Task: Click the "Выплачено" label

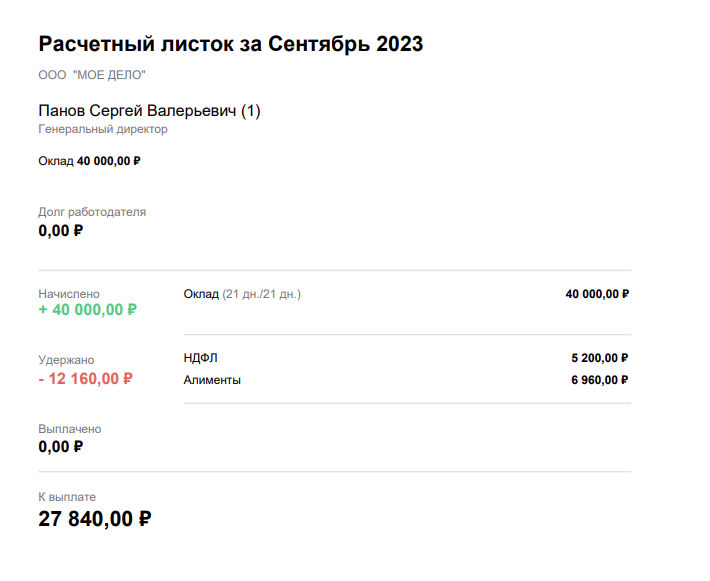Action: click(70, 429)
